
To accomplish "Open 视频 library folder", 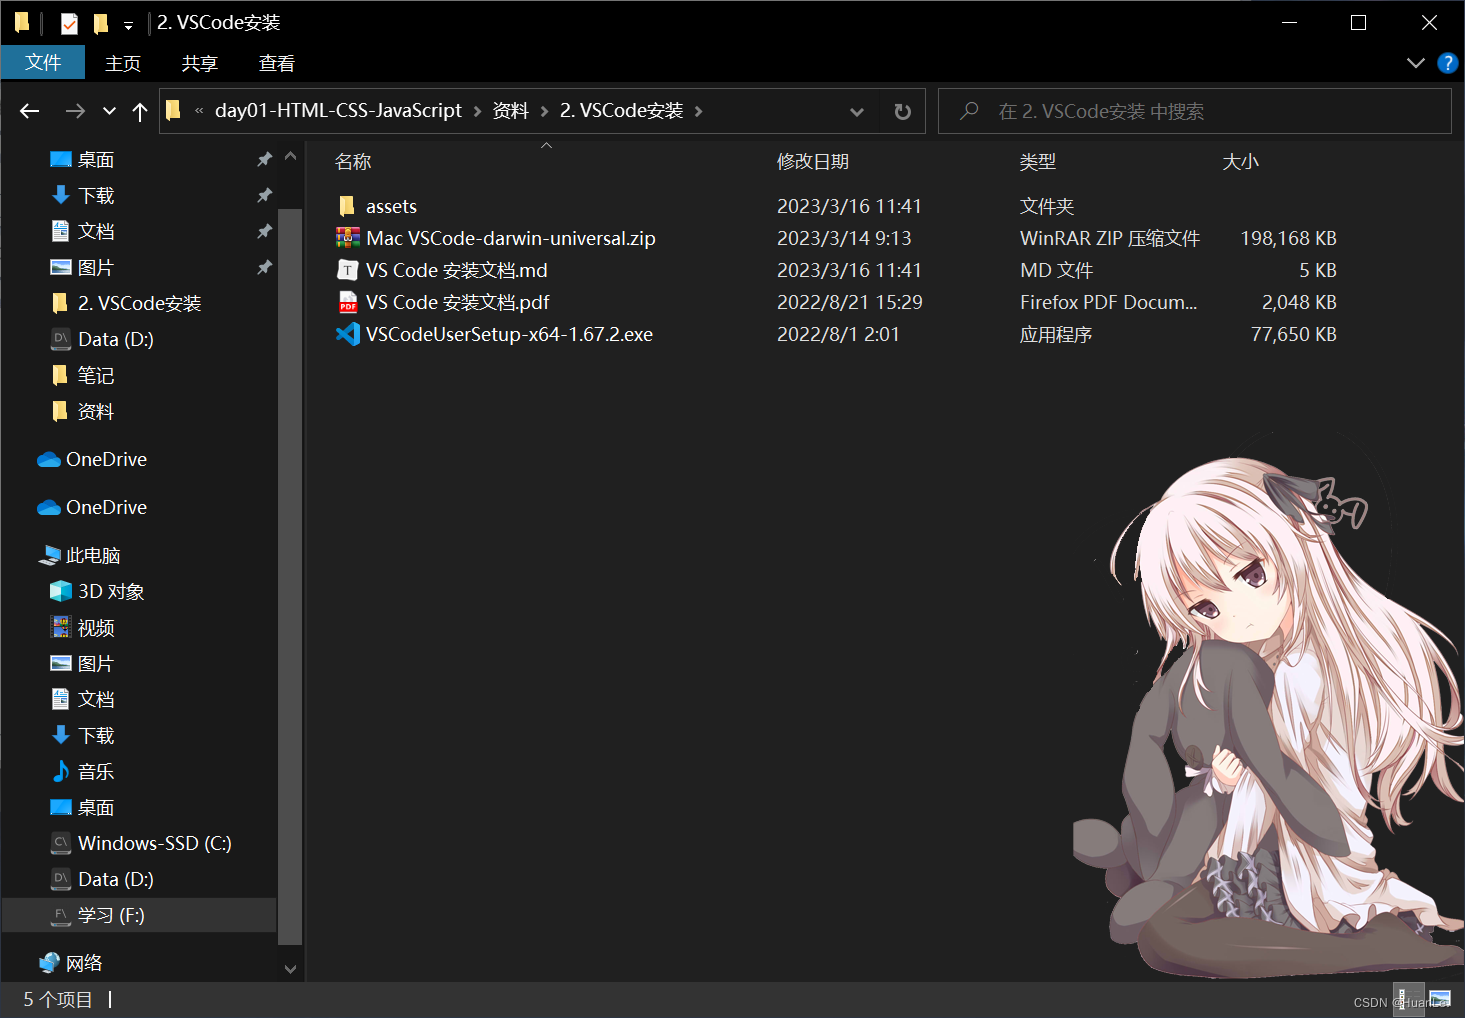I will [96, 627].
